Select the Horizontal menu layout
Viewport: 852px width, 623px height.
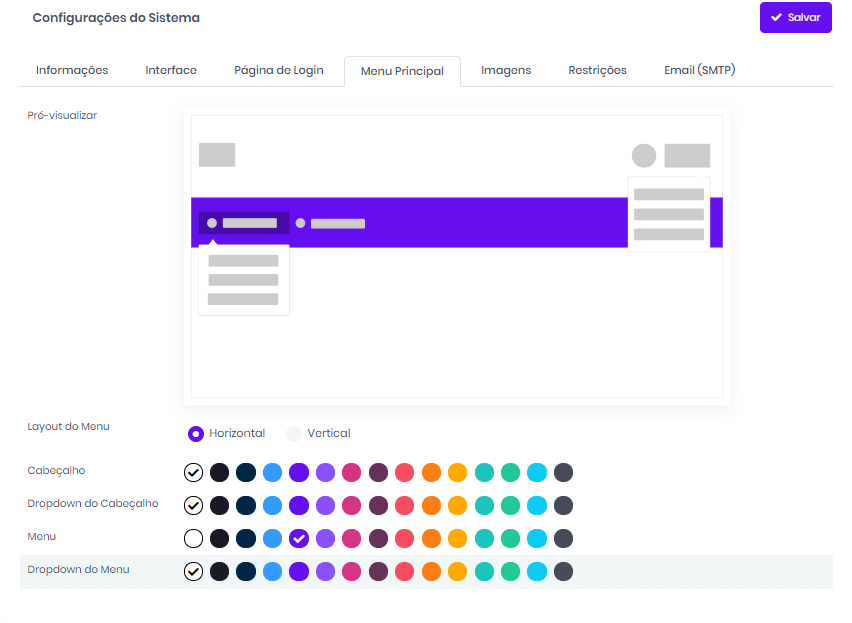point(196,434)
